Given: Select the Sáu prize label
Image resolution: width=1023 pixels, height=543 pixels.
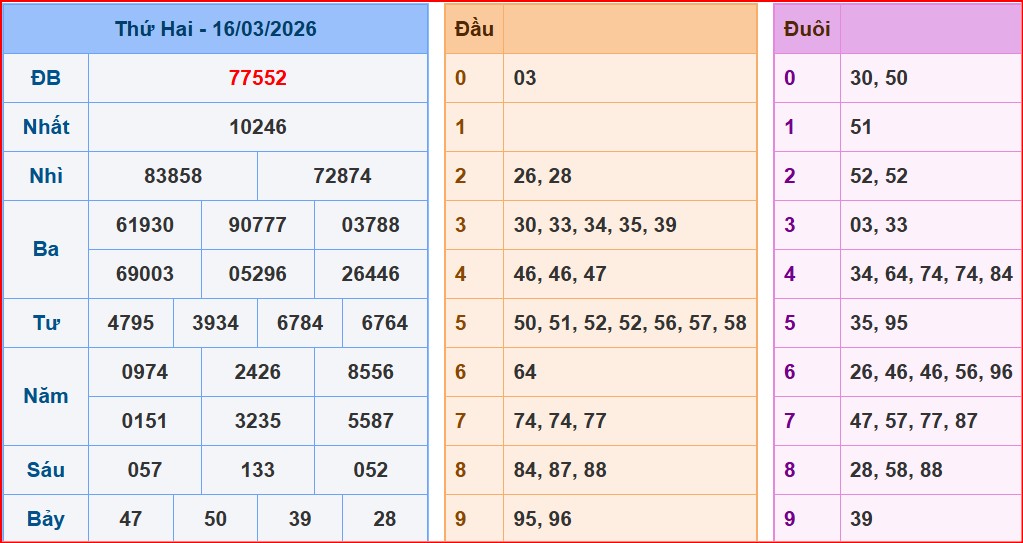Looking at the screenshot, I should (46, 469).
